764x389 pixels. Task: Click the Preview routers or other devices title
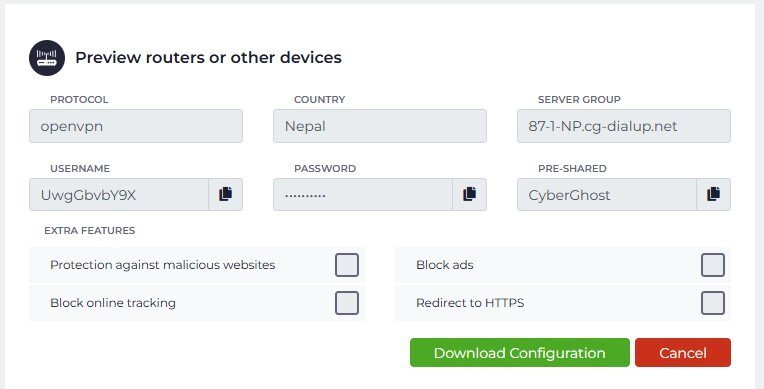click(208, 58)
